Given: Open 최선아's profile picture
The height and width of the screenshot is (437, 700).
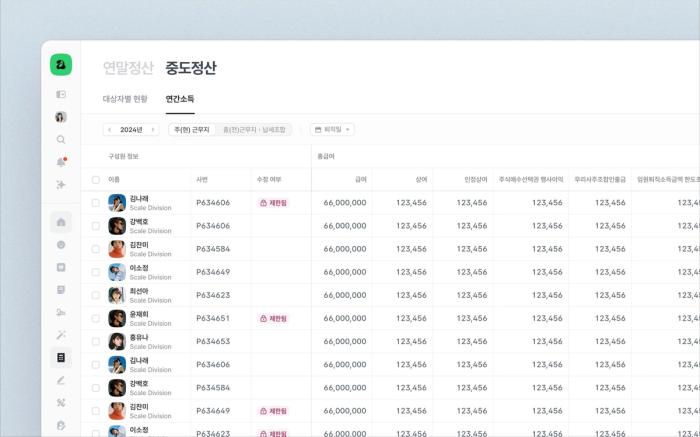Looking at the screenshot, I should pos(117,295).
